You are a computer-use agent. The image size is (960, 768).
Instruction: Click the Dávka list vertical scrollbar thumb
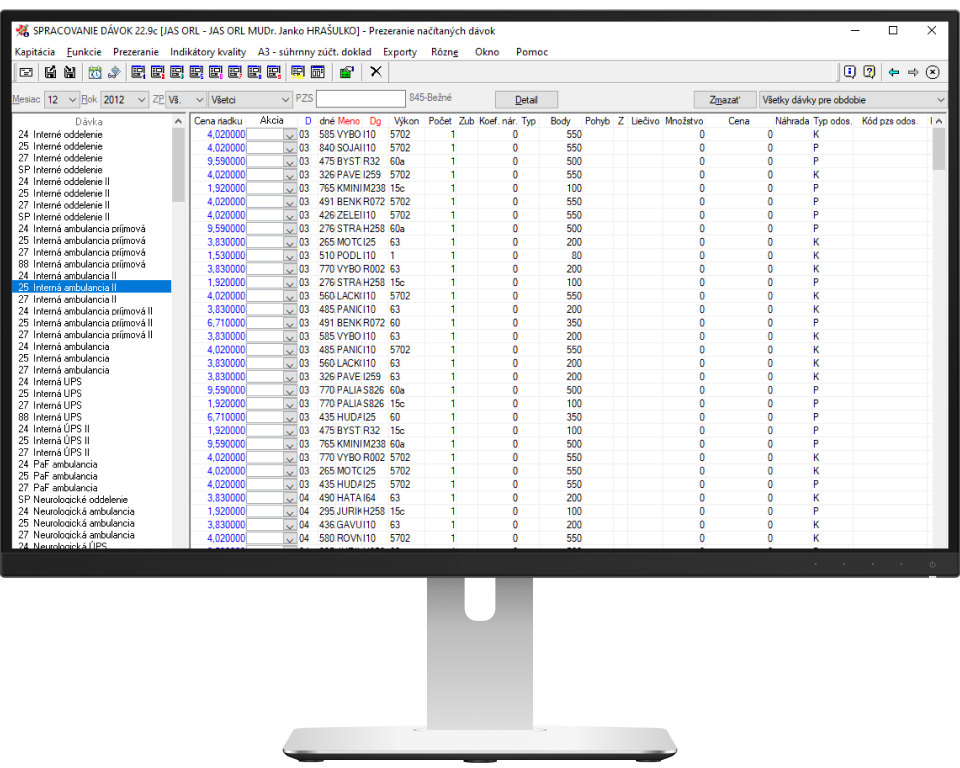(x=178, y=165)
